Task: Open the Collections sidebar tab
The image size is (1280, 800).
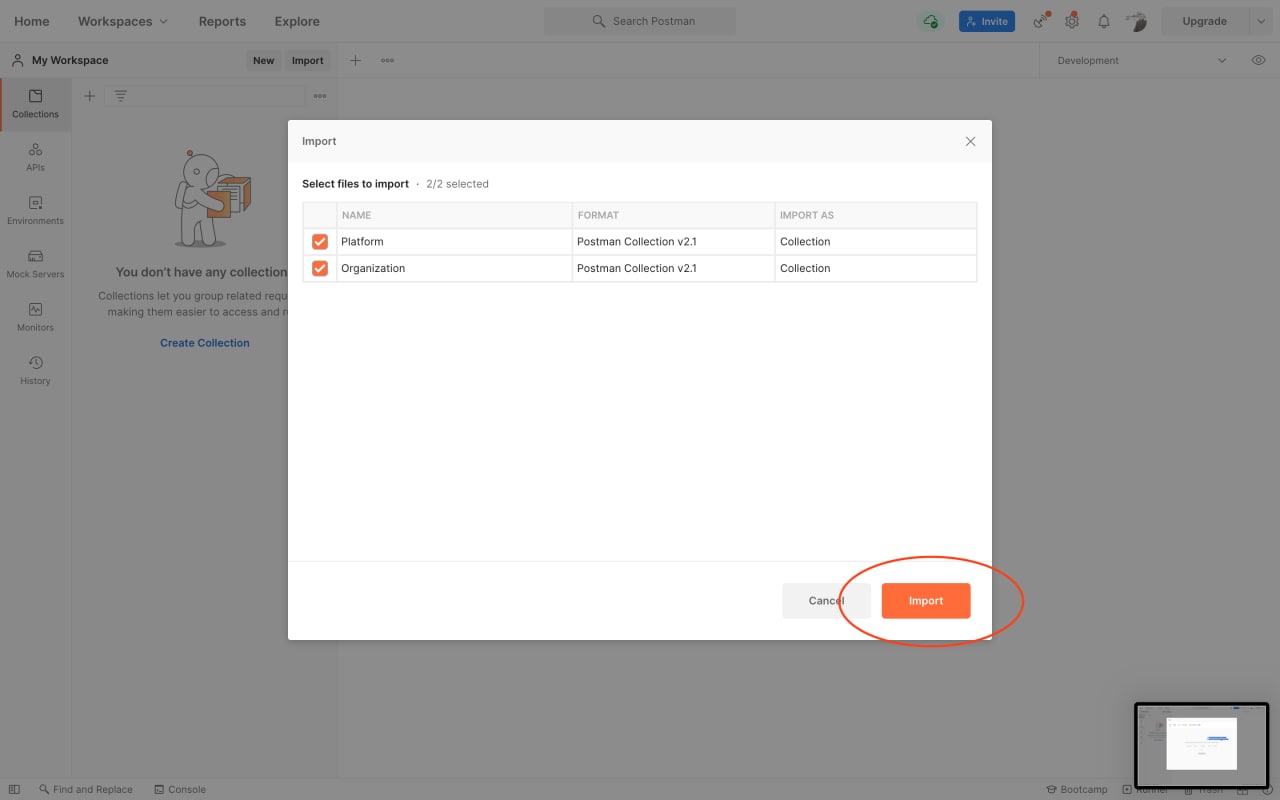Action: tap(35, 104)
